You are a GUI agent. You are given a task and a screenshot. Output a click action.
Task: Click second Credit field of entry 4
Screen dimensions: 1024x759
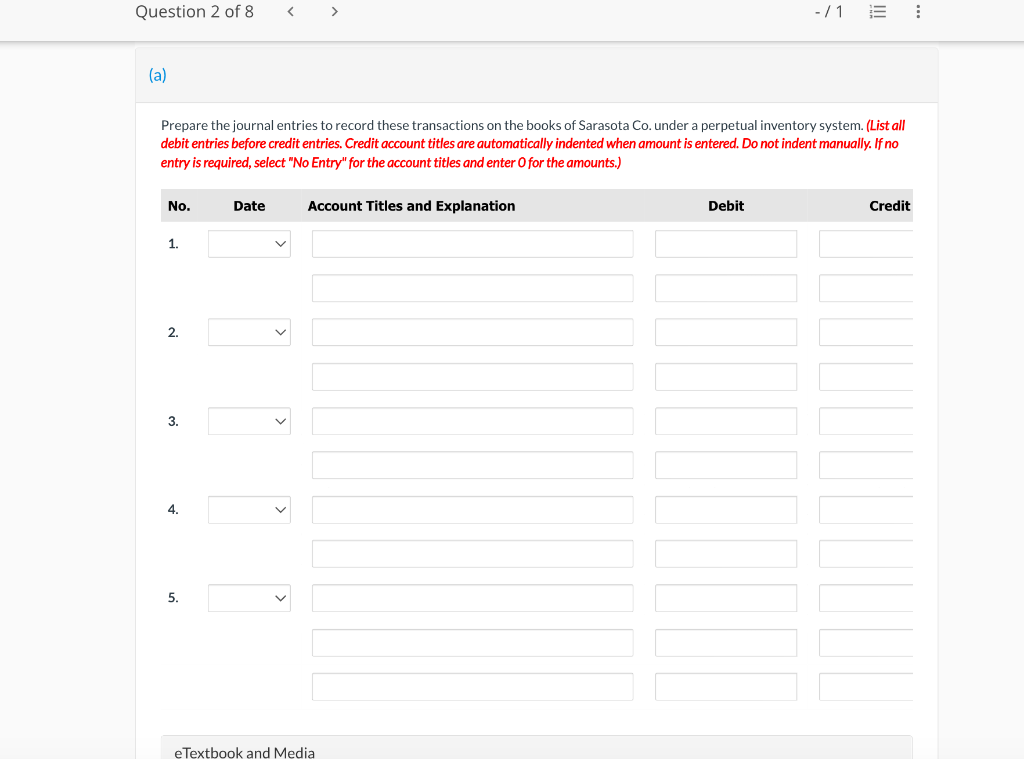click(866, 554)
